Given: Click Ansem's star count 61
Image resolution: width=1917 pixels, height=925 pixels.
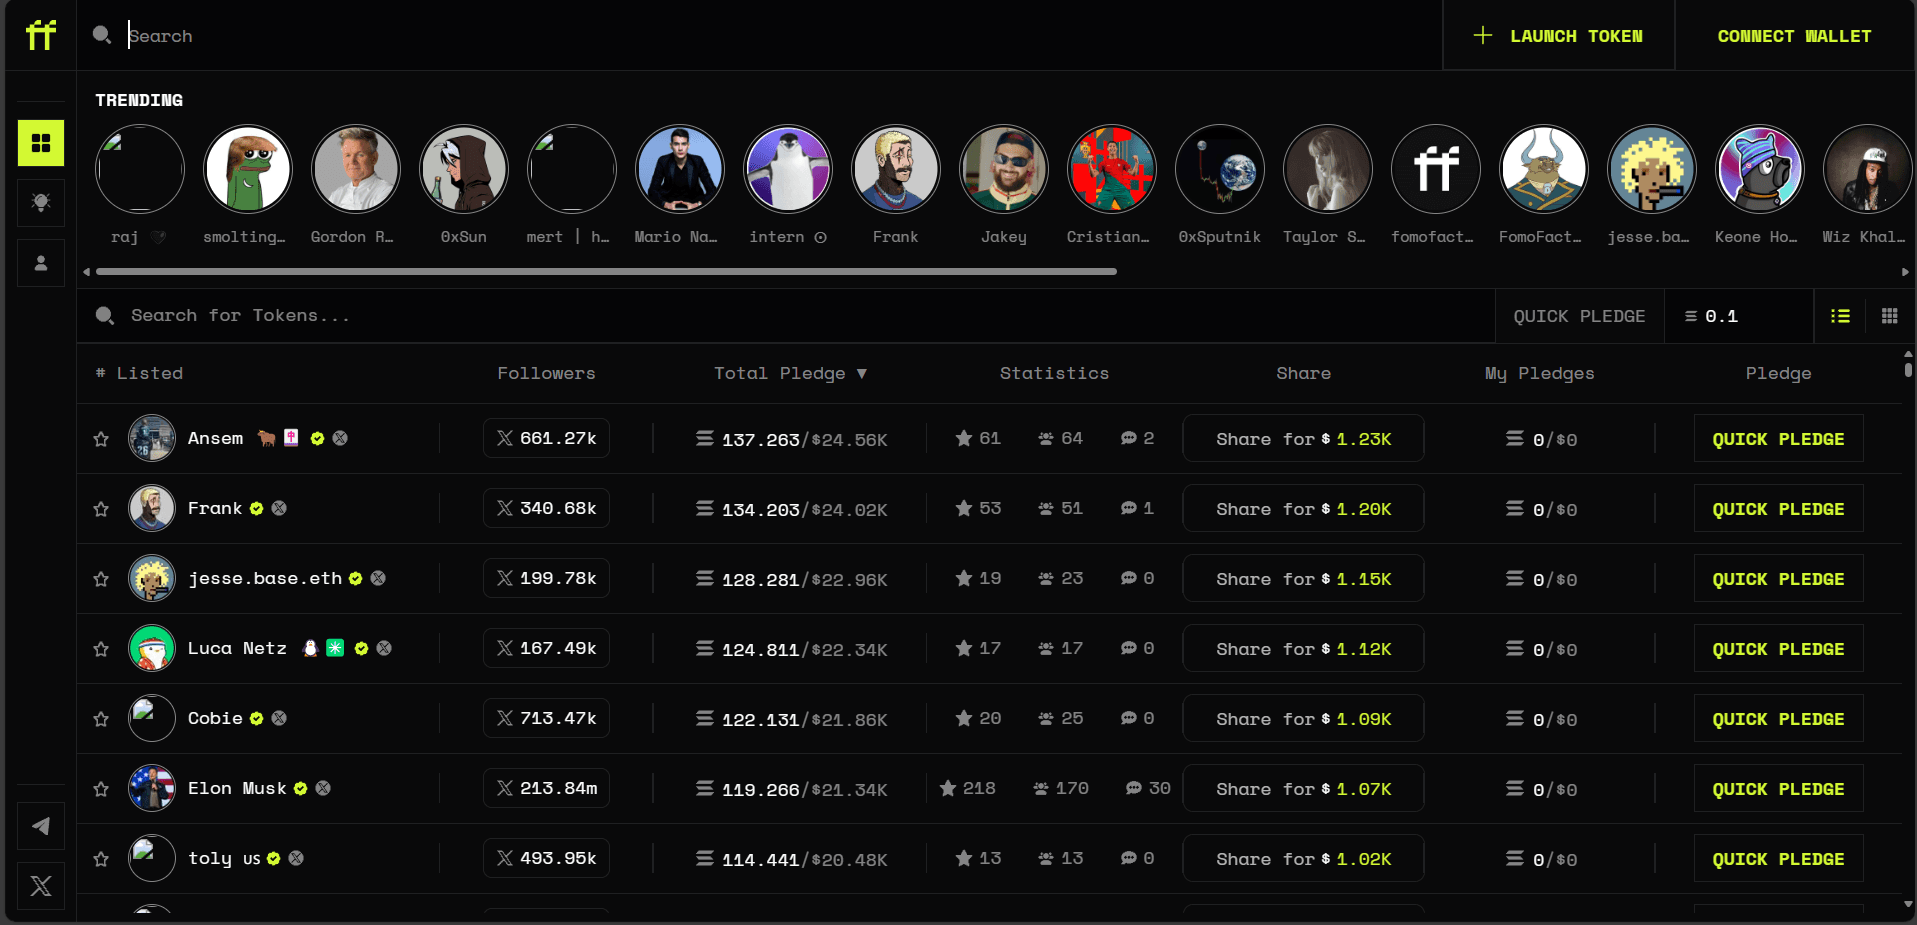Looking at the screenshot, I should (977, 438).
